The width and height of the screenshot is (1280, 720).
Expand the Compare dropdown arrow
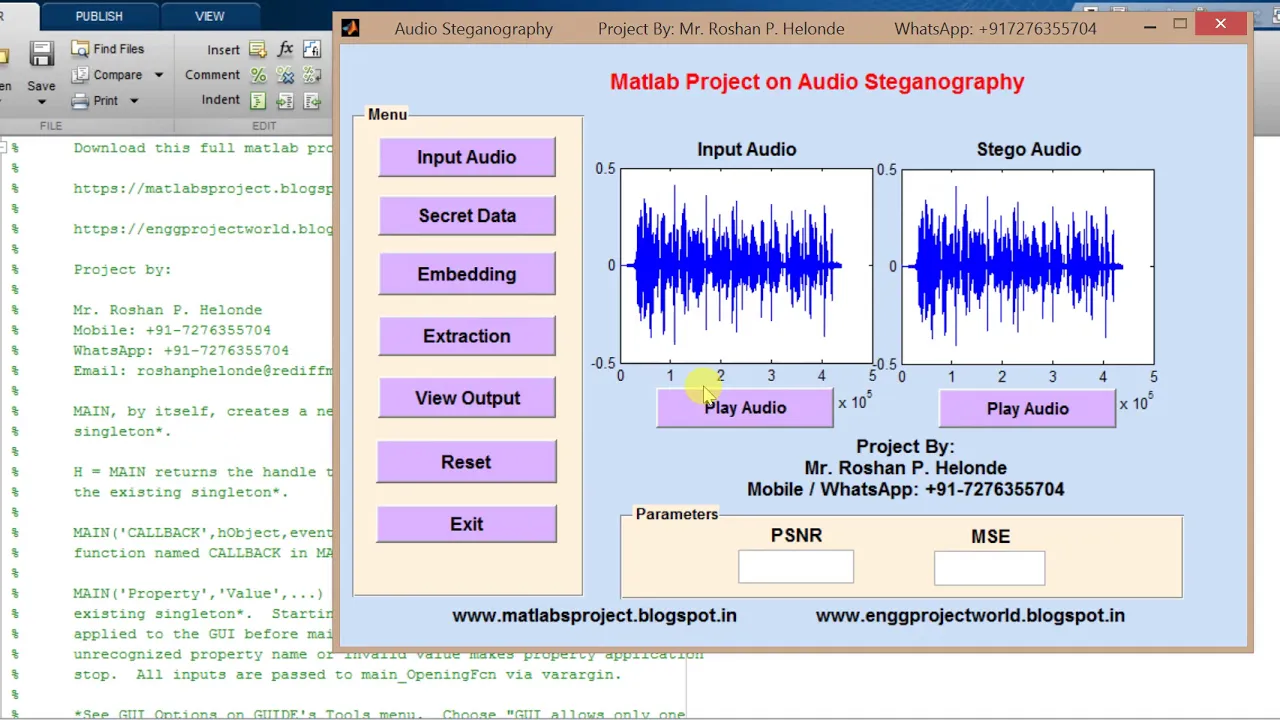pos(158,75)
